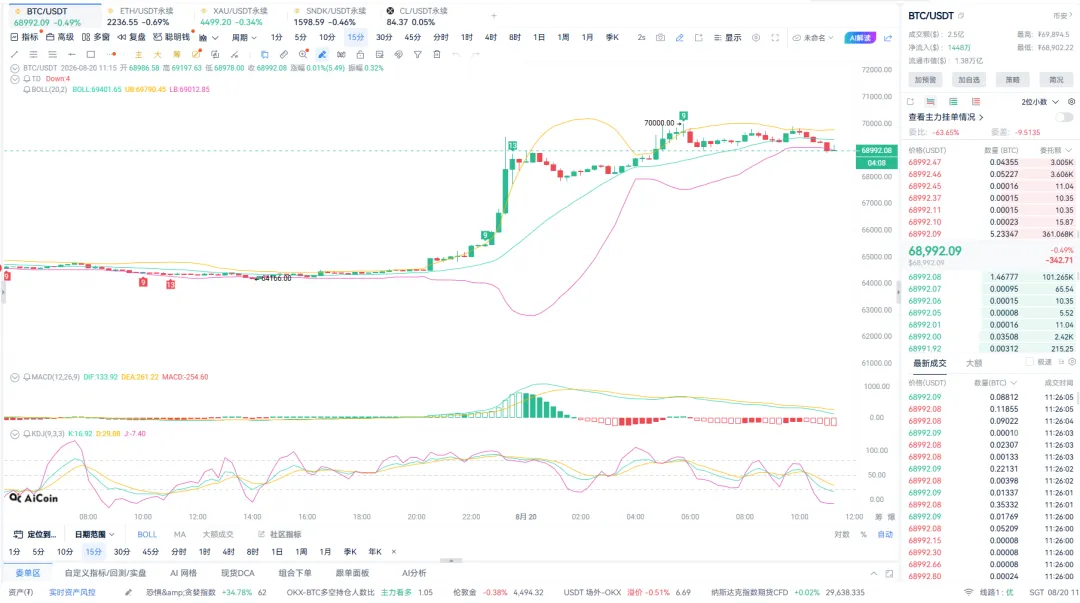The width and height of the screenshot is (1080, 603).
Task: Click 策略 strategy button
Action: [1012, 80]
